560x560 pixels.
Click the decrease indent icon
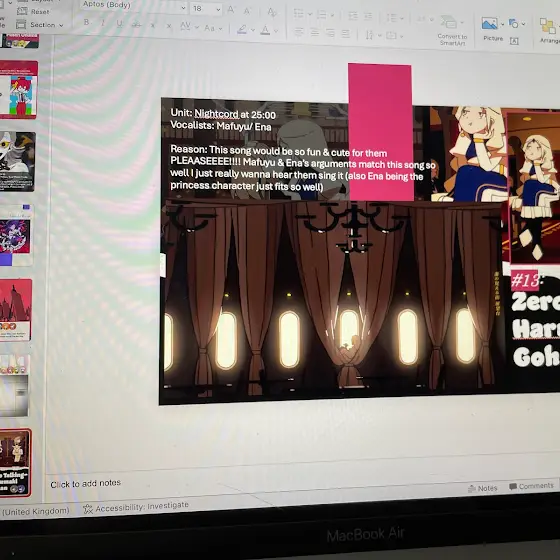point(353,16)
